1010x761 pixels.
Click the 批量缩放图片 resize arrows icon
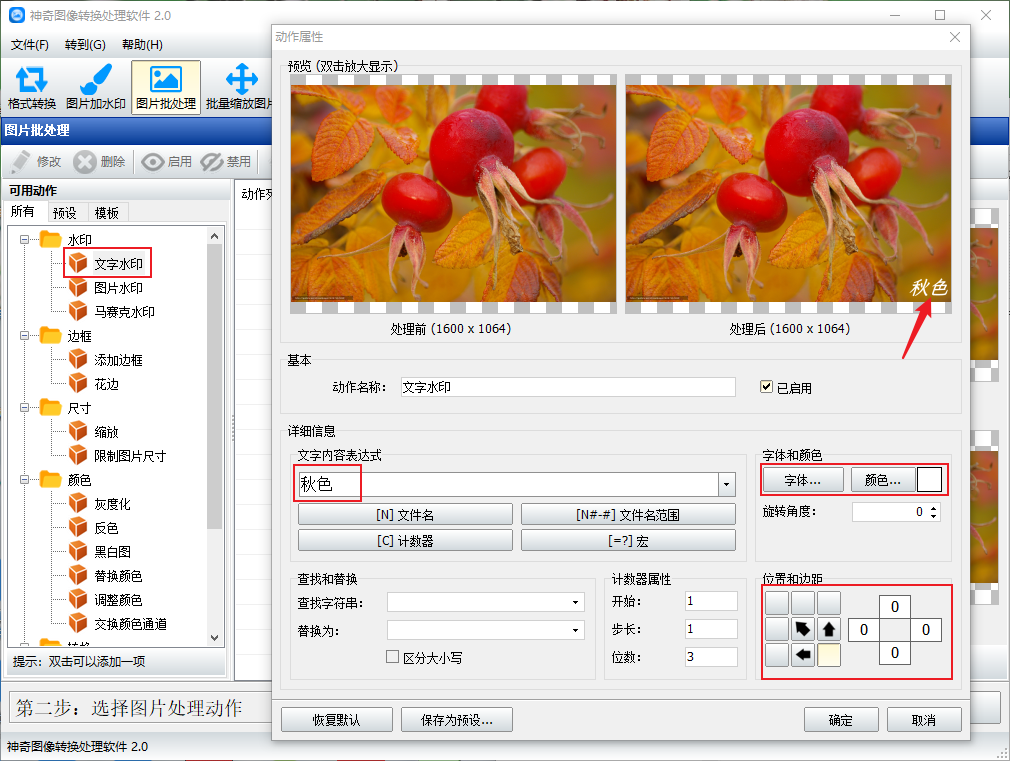click(242, 79)
